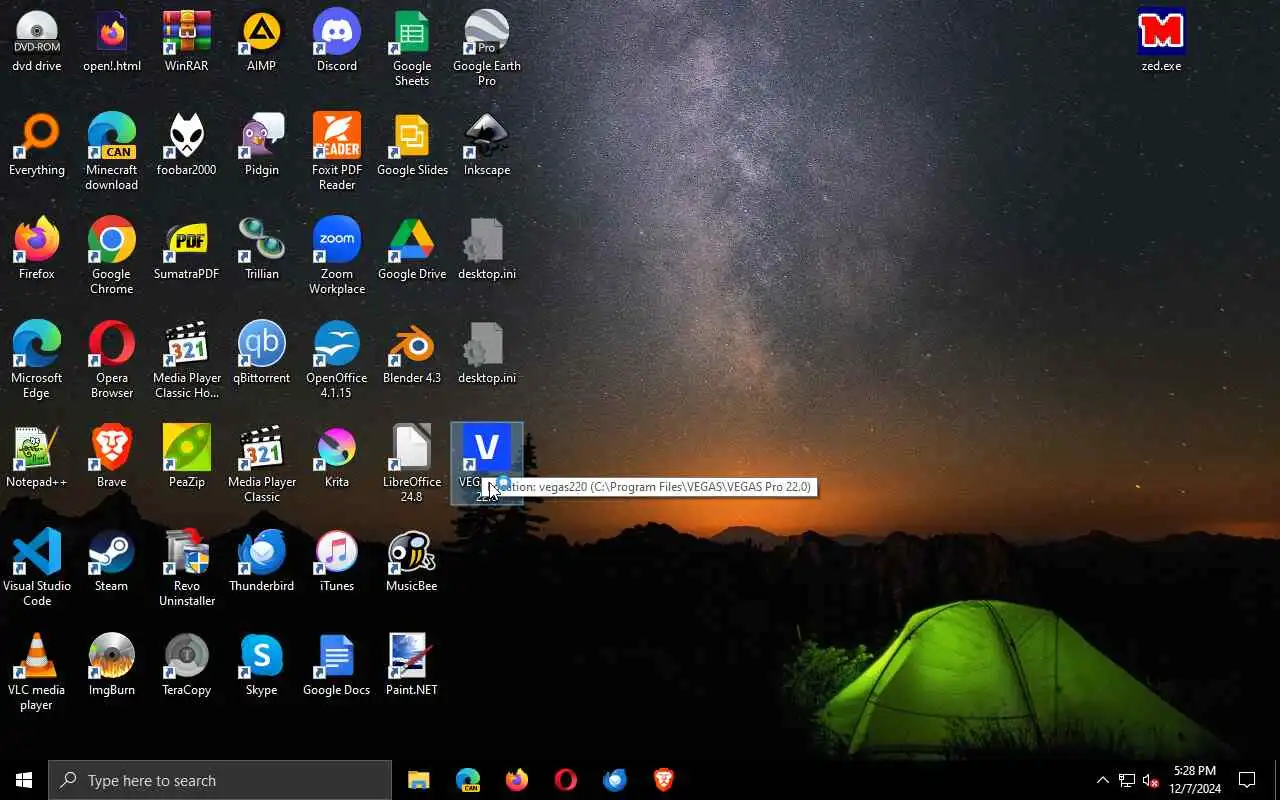Select the zed.exe desktop icon
Image resolution: width=1280 pixels, height=800 pixels.
point(1162,40)
